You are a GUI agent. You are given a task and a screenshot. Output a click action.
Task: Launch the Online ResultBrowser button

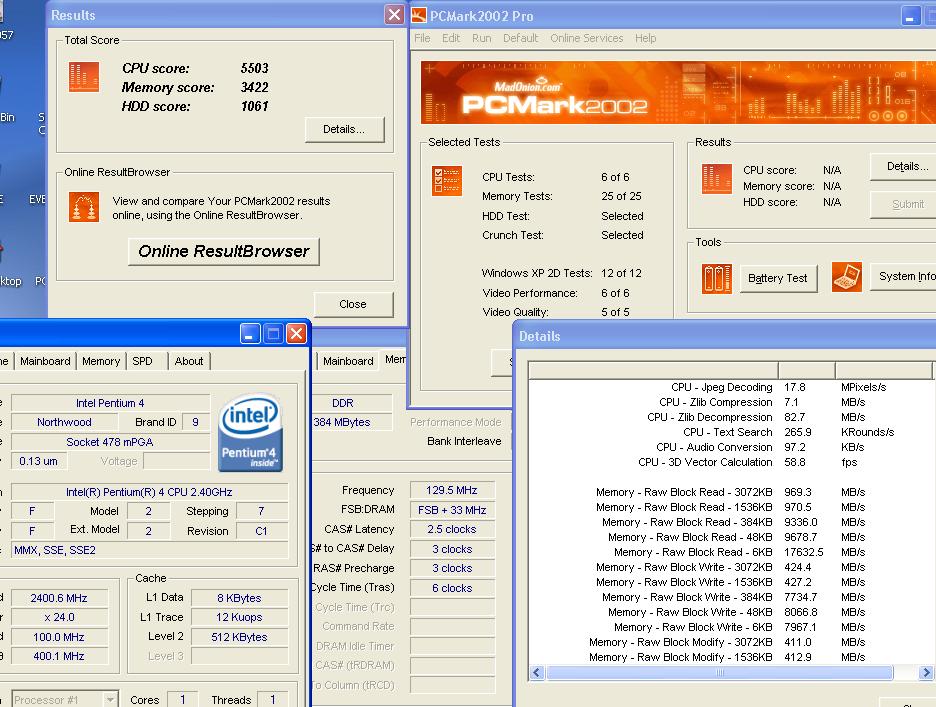click(x=224, y=251)
